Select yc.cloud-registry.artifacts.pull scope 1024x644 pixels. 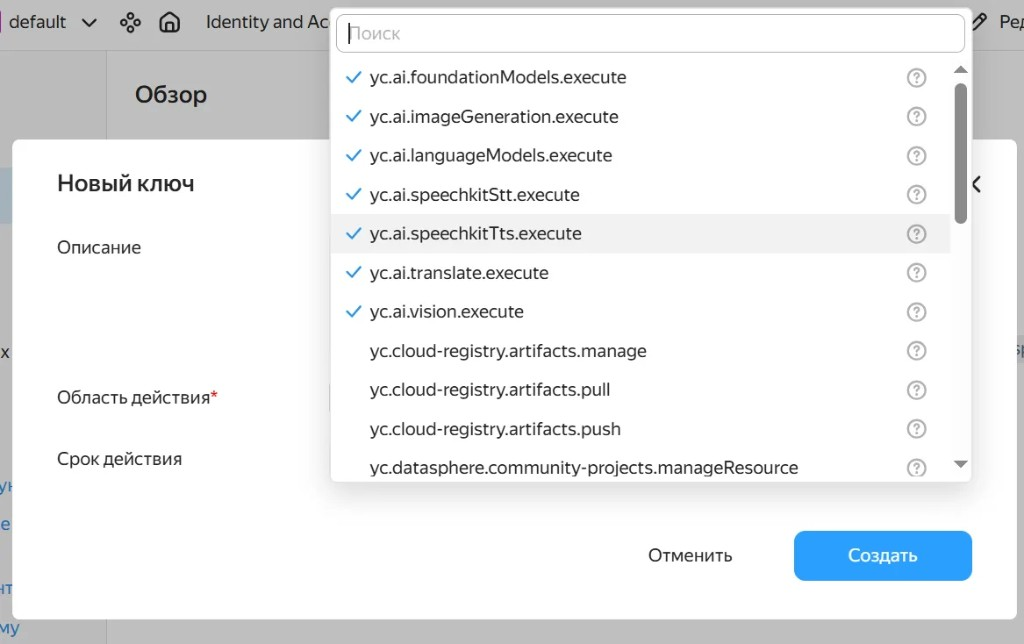pyautogui.click(x=640, y=390)
